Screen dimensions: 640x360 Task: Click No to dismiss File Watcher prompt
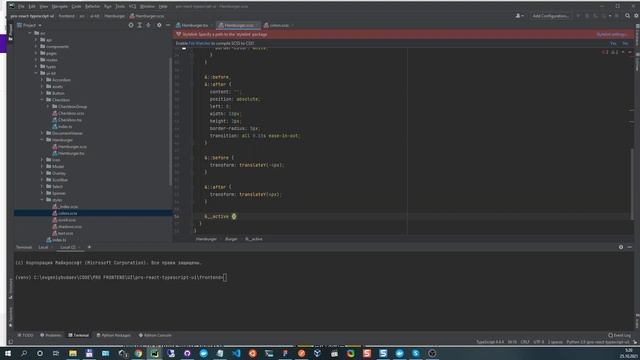pyautogui.click(x=625, y=43)
